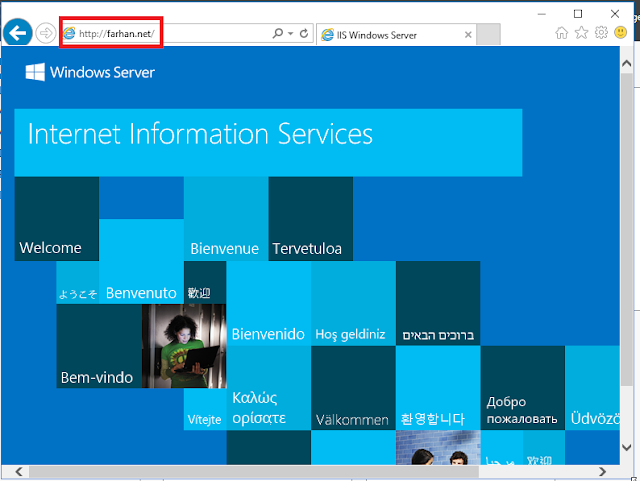Click the horizontal scrollbar left arrow
Image resolution: width=640 pixels, height=481 pixels.
pyautogui.click(x=19, y=472)
